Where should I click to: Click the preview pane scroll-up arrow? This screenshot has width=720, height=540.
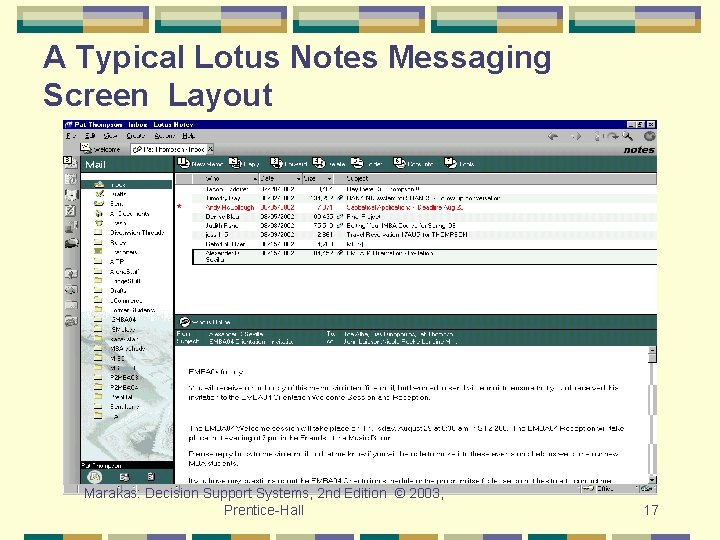click(x=652, y=350)
